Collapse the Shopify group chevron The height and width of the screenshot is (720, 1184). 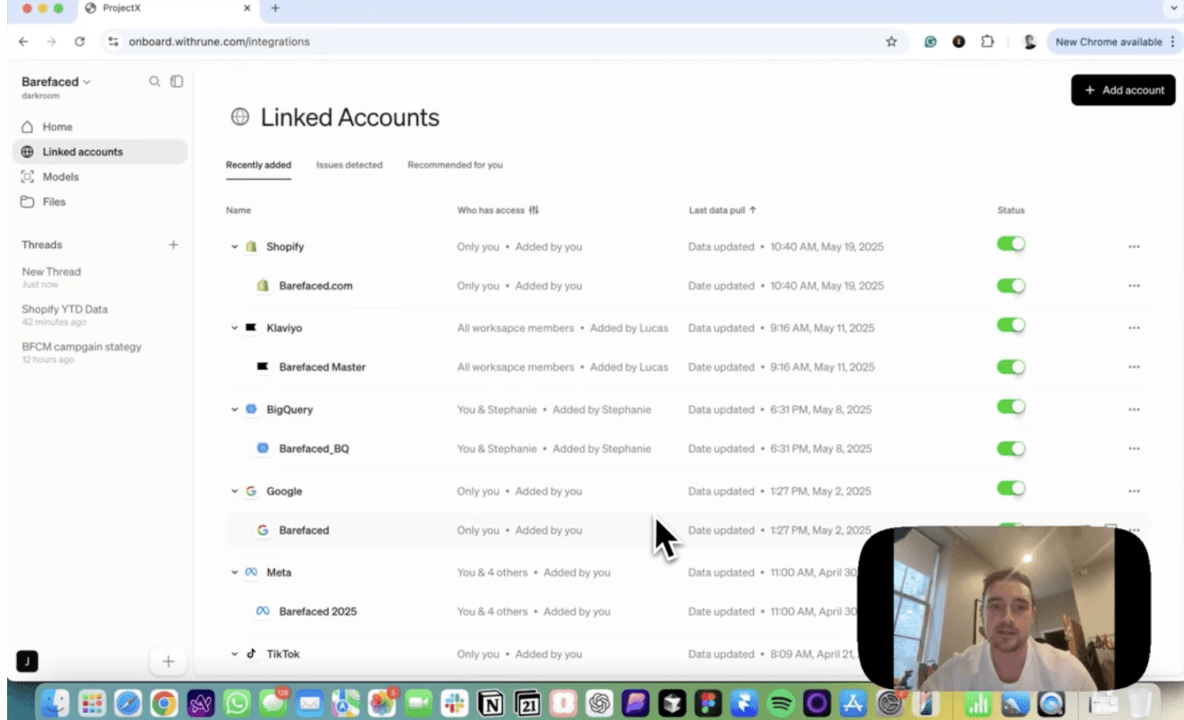[x=234, y=247]
